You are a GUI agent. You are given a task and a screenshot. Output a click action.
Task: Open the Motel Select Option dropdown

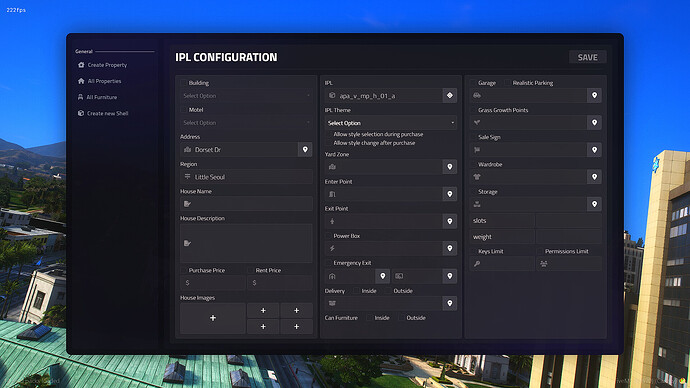[246, 123]
